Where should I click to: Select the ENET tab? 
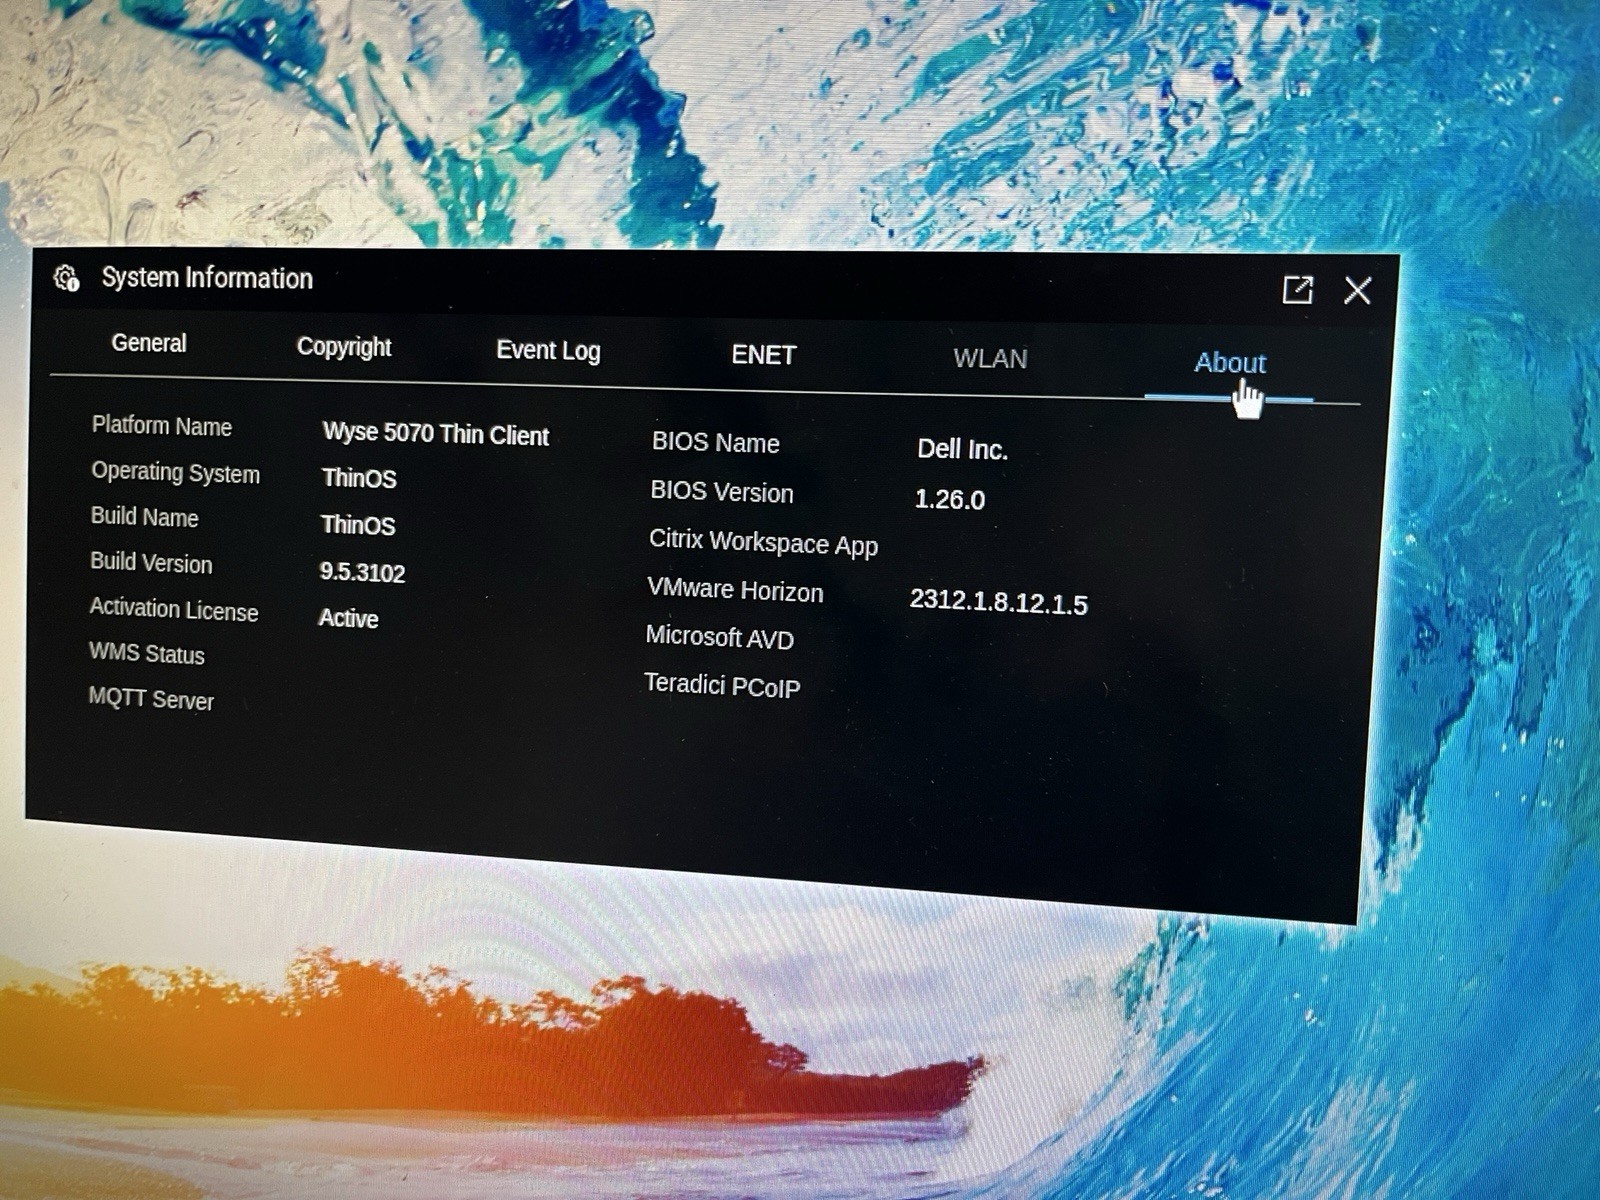coord(763,355)
